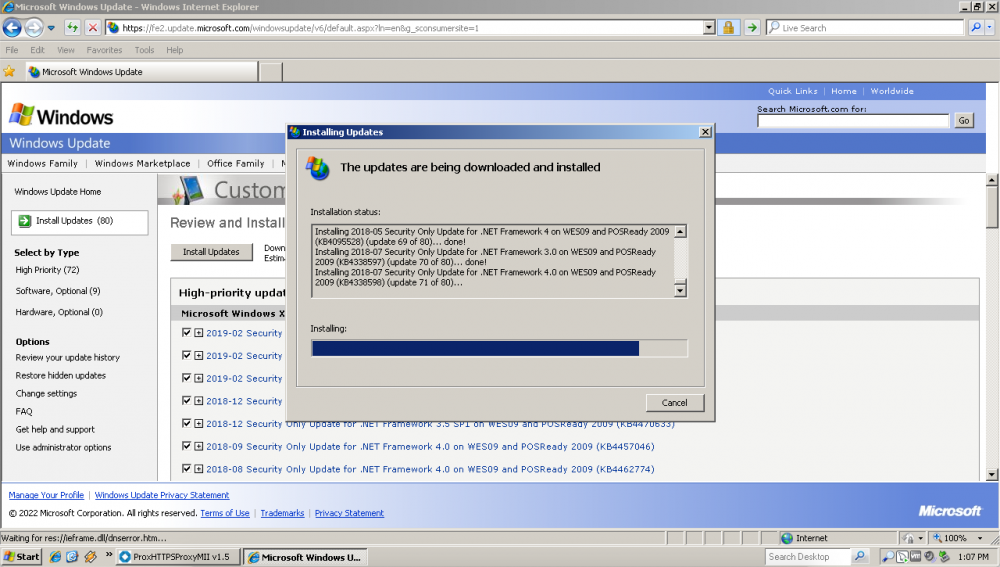
Task: Click the Internet zone globe in status bar
Action: pyautogui.click(x=787, y=538)
